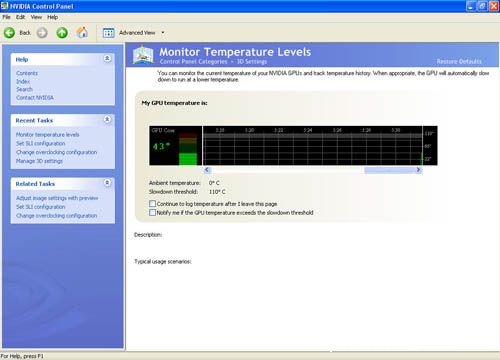The height and width of the screenshot is (360, 500).
Task: Click the Monitor Temperature Levels header icon
Action: (x=143, y=55)
